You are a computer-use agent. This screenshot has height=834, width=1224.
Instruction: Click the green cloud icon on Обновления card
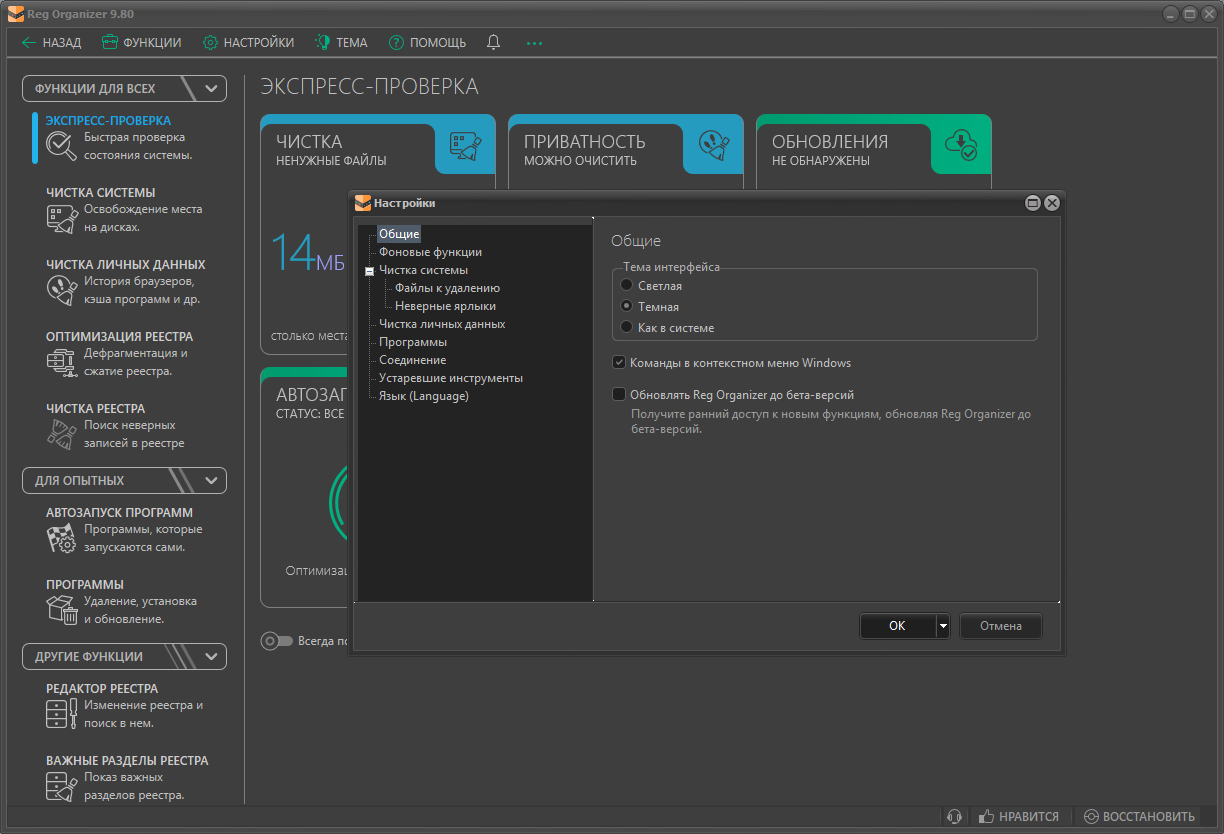962,147
